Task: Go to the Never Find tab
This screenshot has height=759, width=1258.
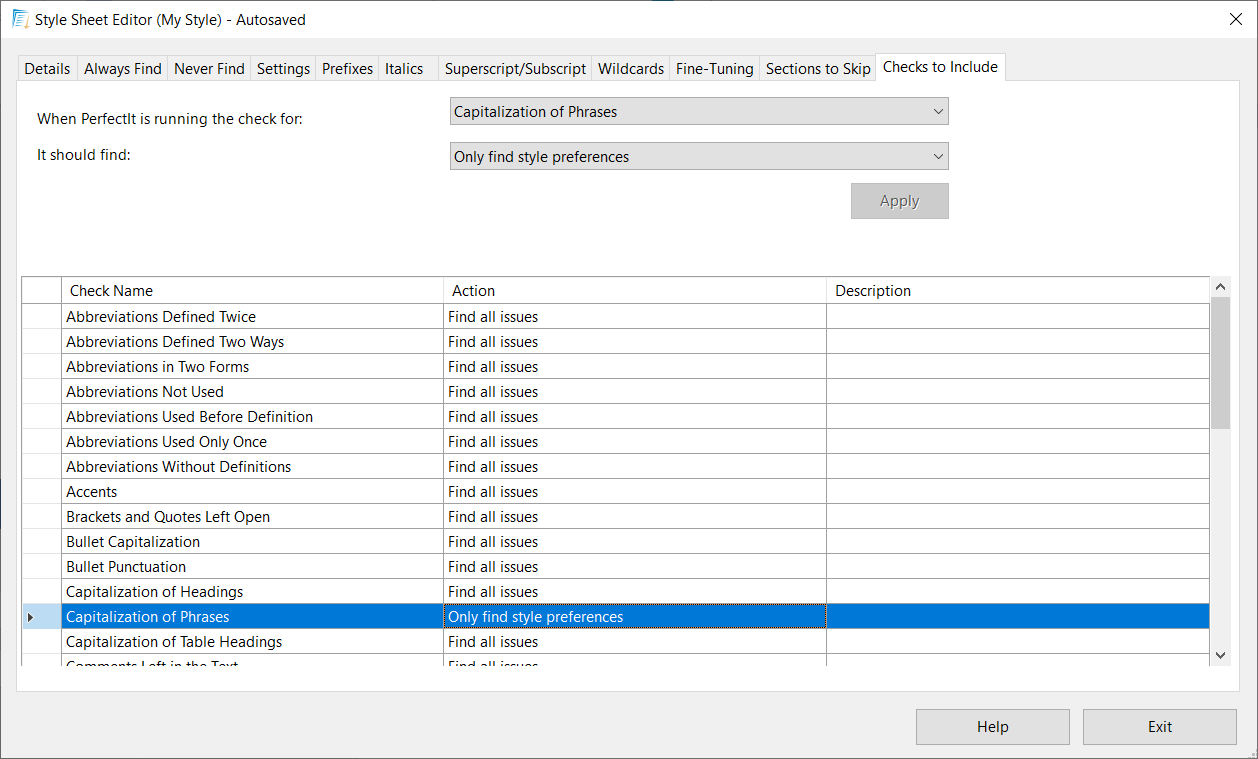Action: (x=209, y=69)
